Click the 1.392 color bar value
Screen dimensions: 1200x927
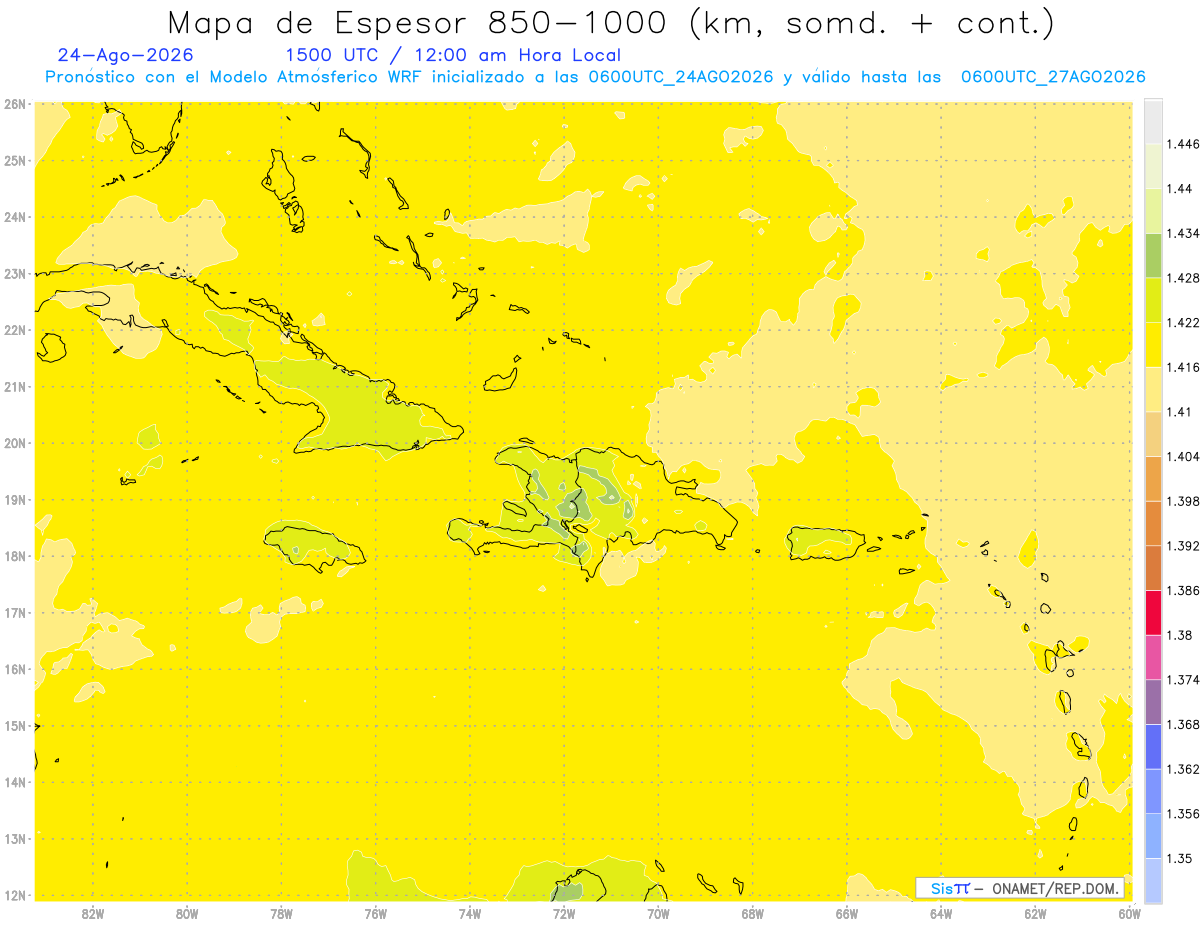(1182, 546)
